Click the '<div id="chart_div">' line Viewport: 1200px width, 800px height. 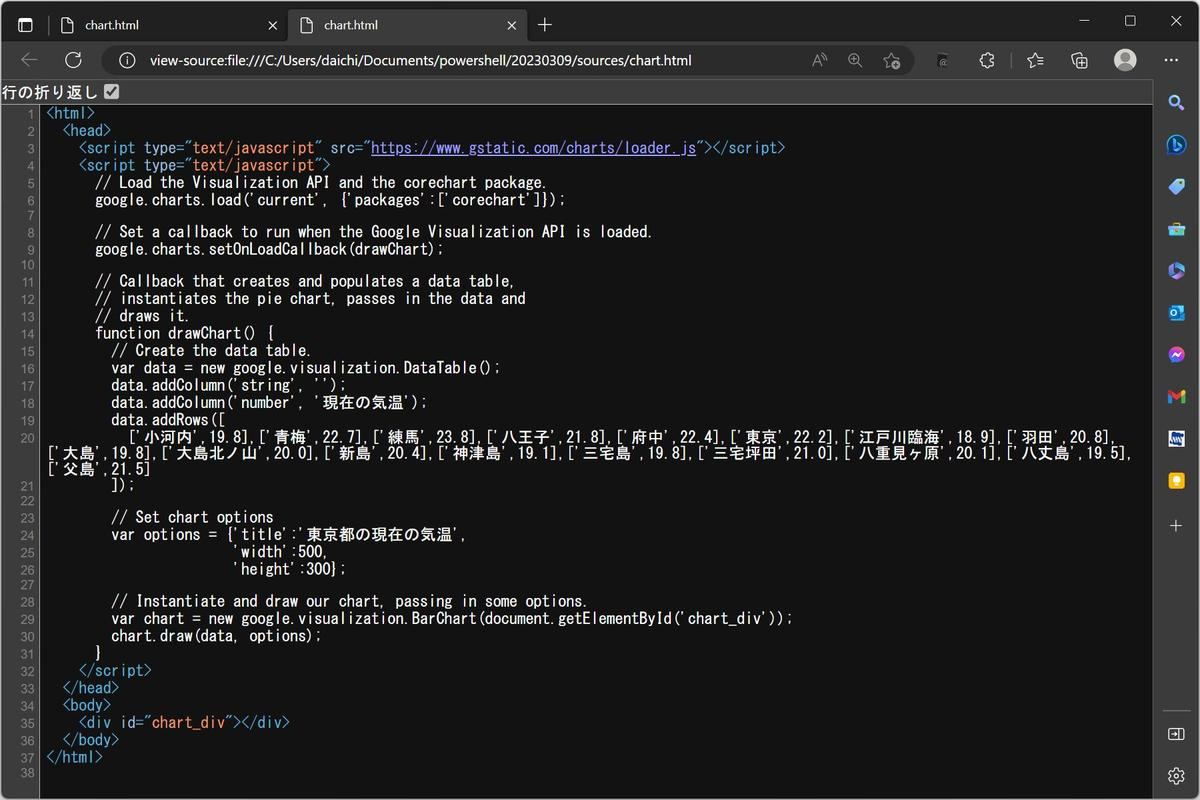(184, 721)
